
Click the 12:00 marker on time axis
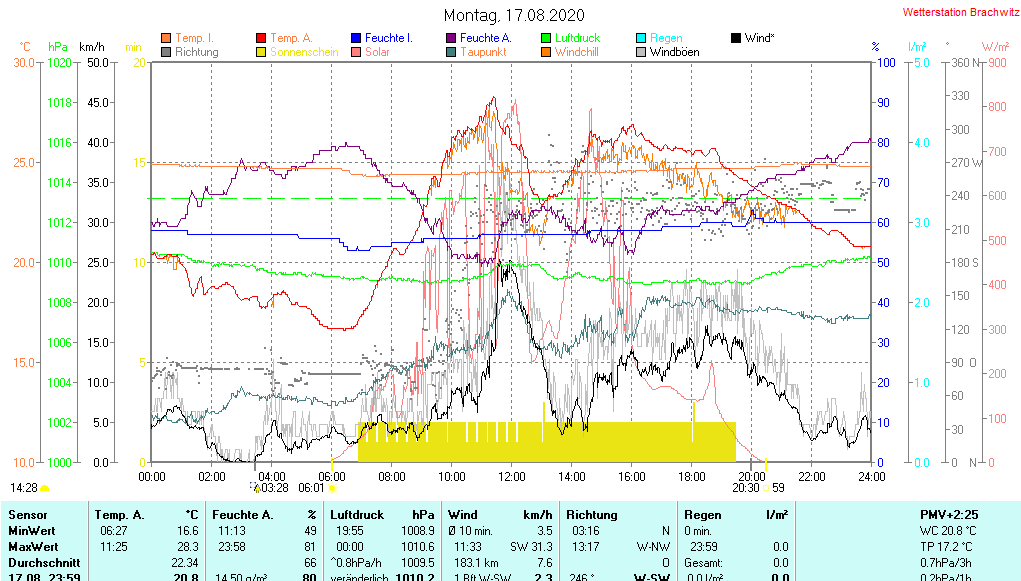(512, 476)
